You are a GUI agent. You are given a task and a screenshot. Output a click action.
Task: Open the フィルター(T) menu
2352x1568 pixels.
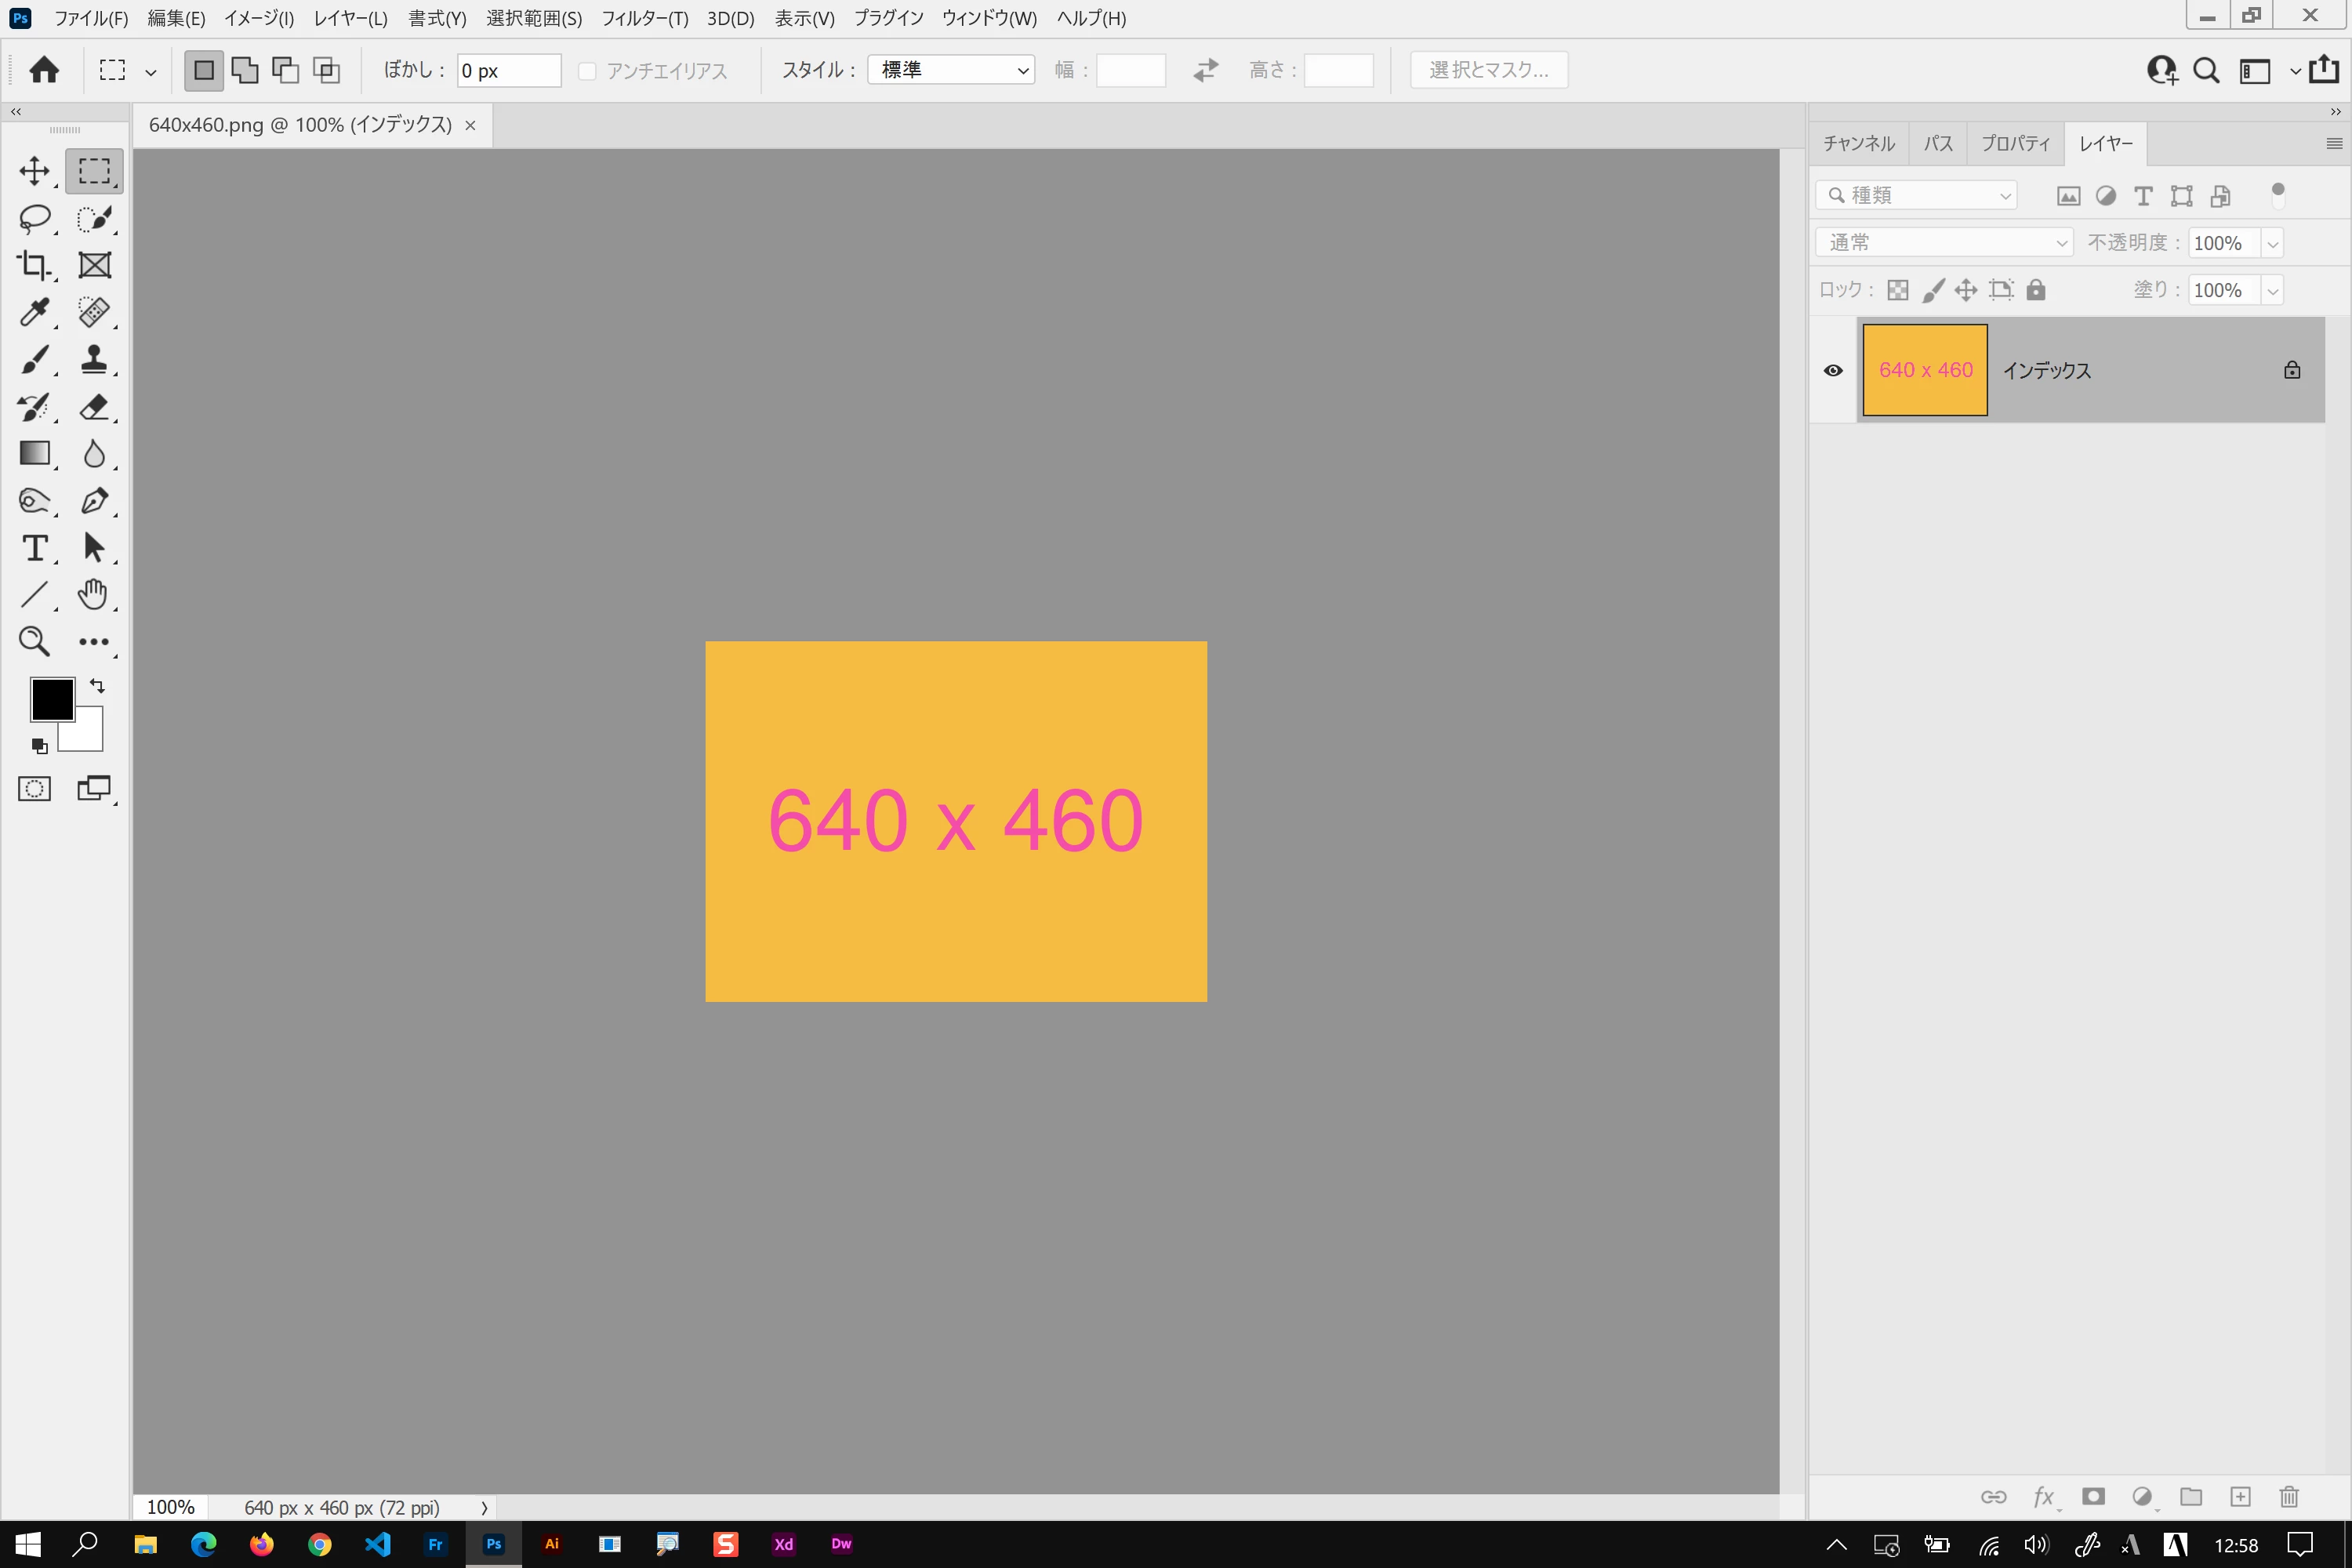tap(644, 18)
